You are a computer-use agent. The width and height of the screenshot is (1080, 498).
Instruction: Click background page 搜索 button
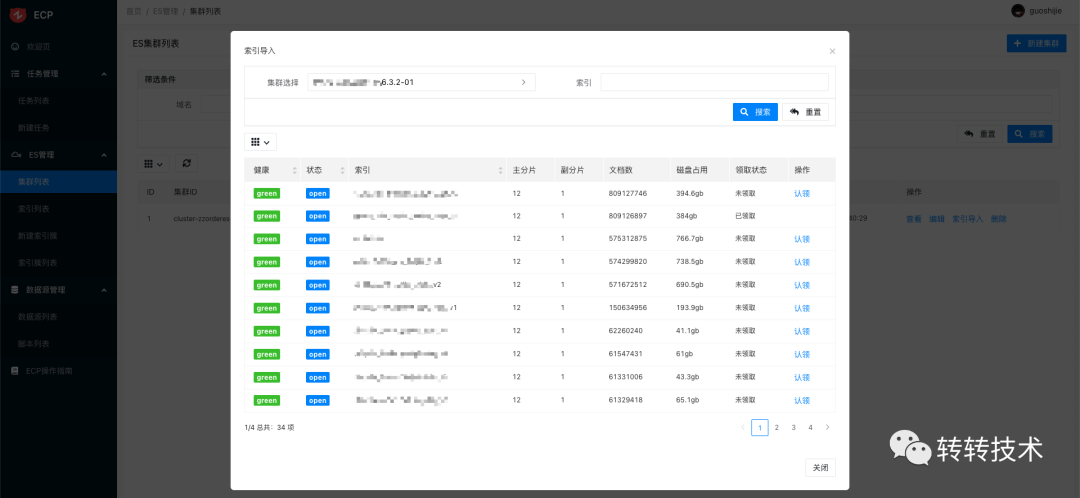[1030, 134]
